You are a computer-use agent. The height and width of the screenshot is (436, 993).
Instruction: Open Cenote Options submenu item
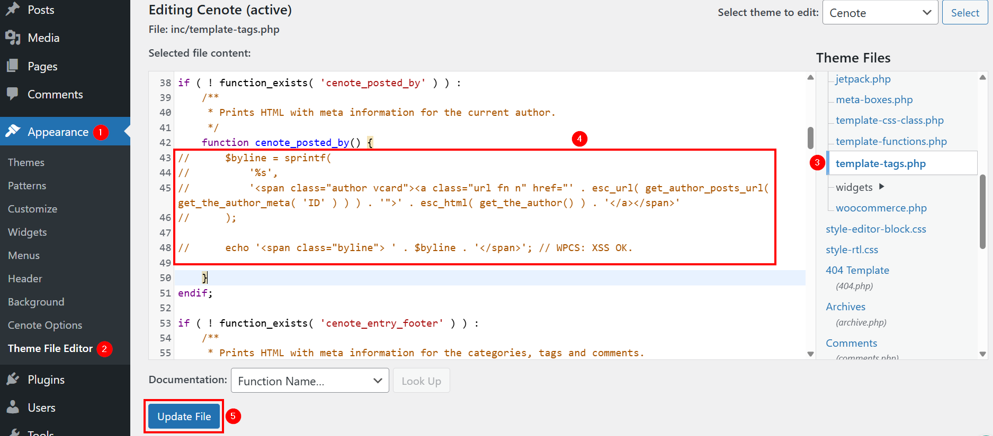[x=45, y=325]
